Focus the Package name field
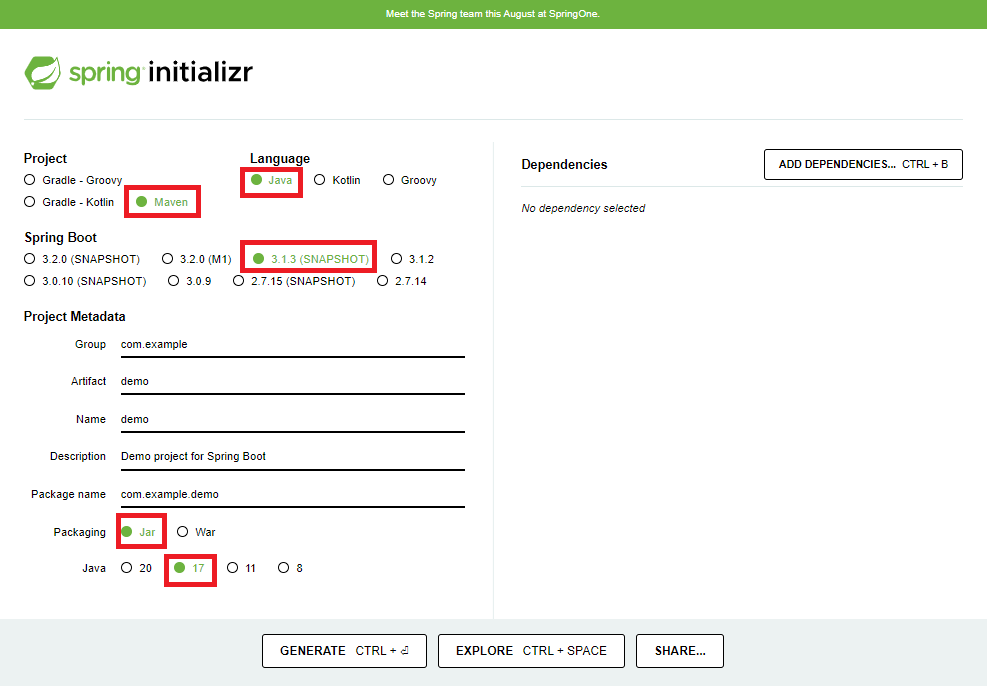Image resolution: width=987 pixels, height=686 pixels. [293, 495]
